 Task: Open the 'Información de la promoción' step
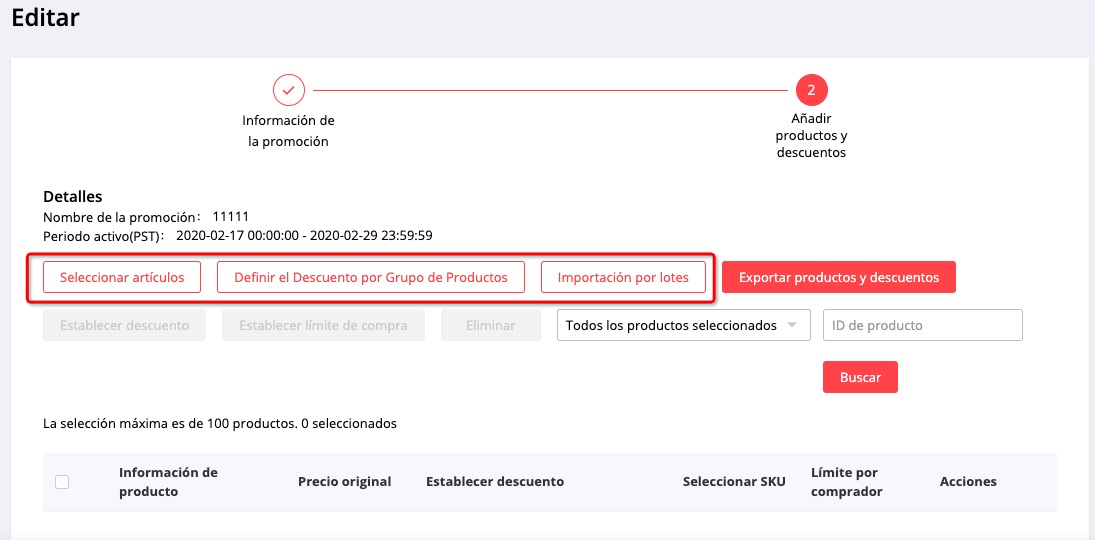pos(288,131)
